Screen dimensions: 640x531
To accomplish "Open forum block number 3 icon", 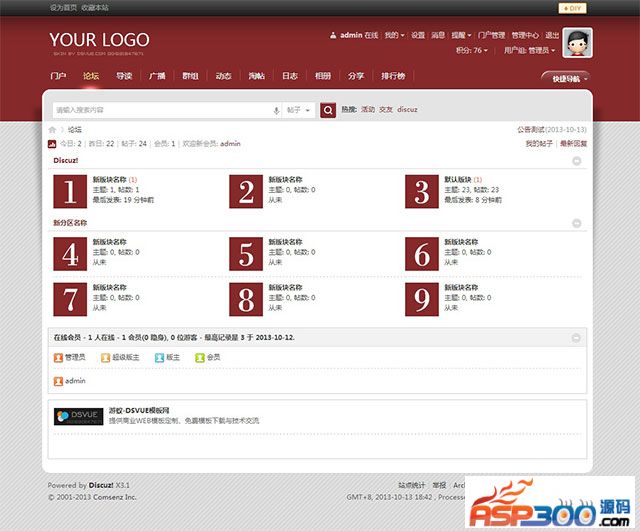I will tap(422, 191).
